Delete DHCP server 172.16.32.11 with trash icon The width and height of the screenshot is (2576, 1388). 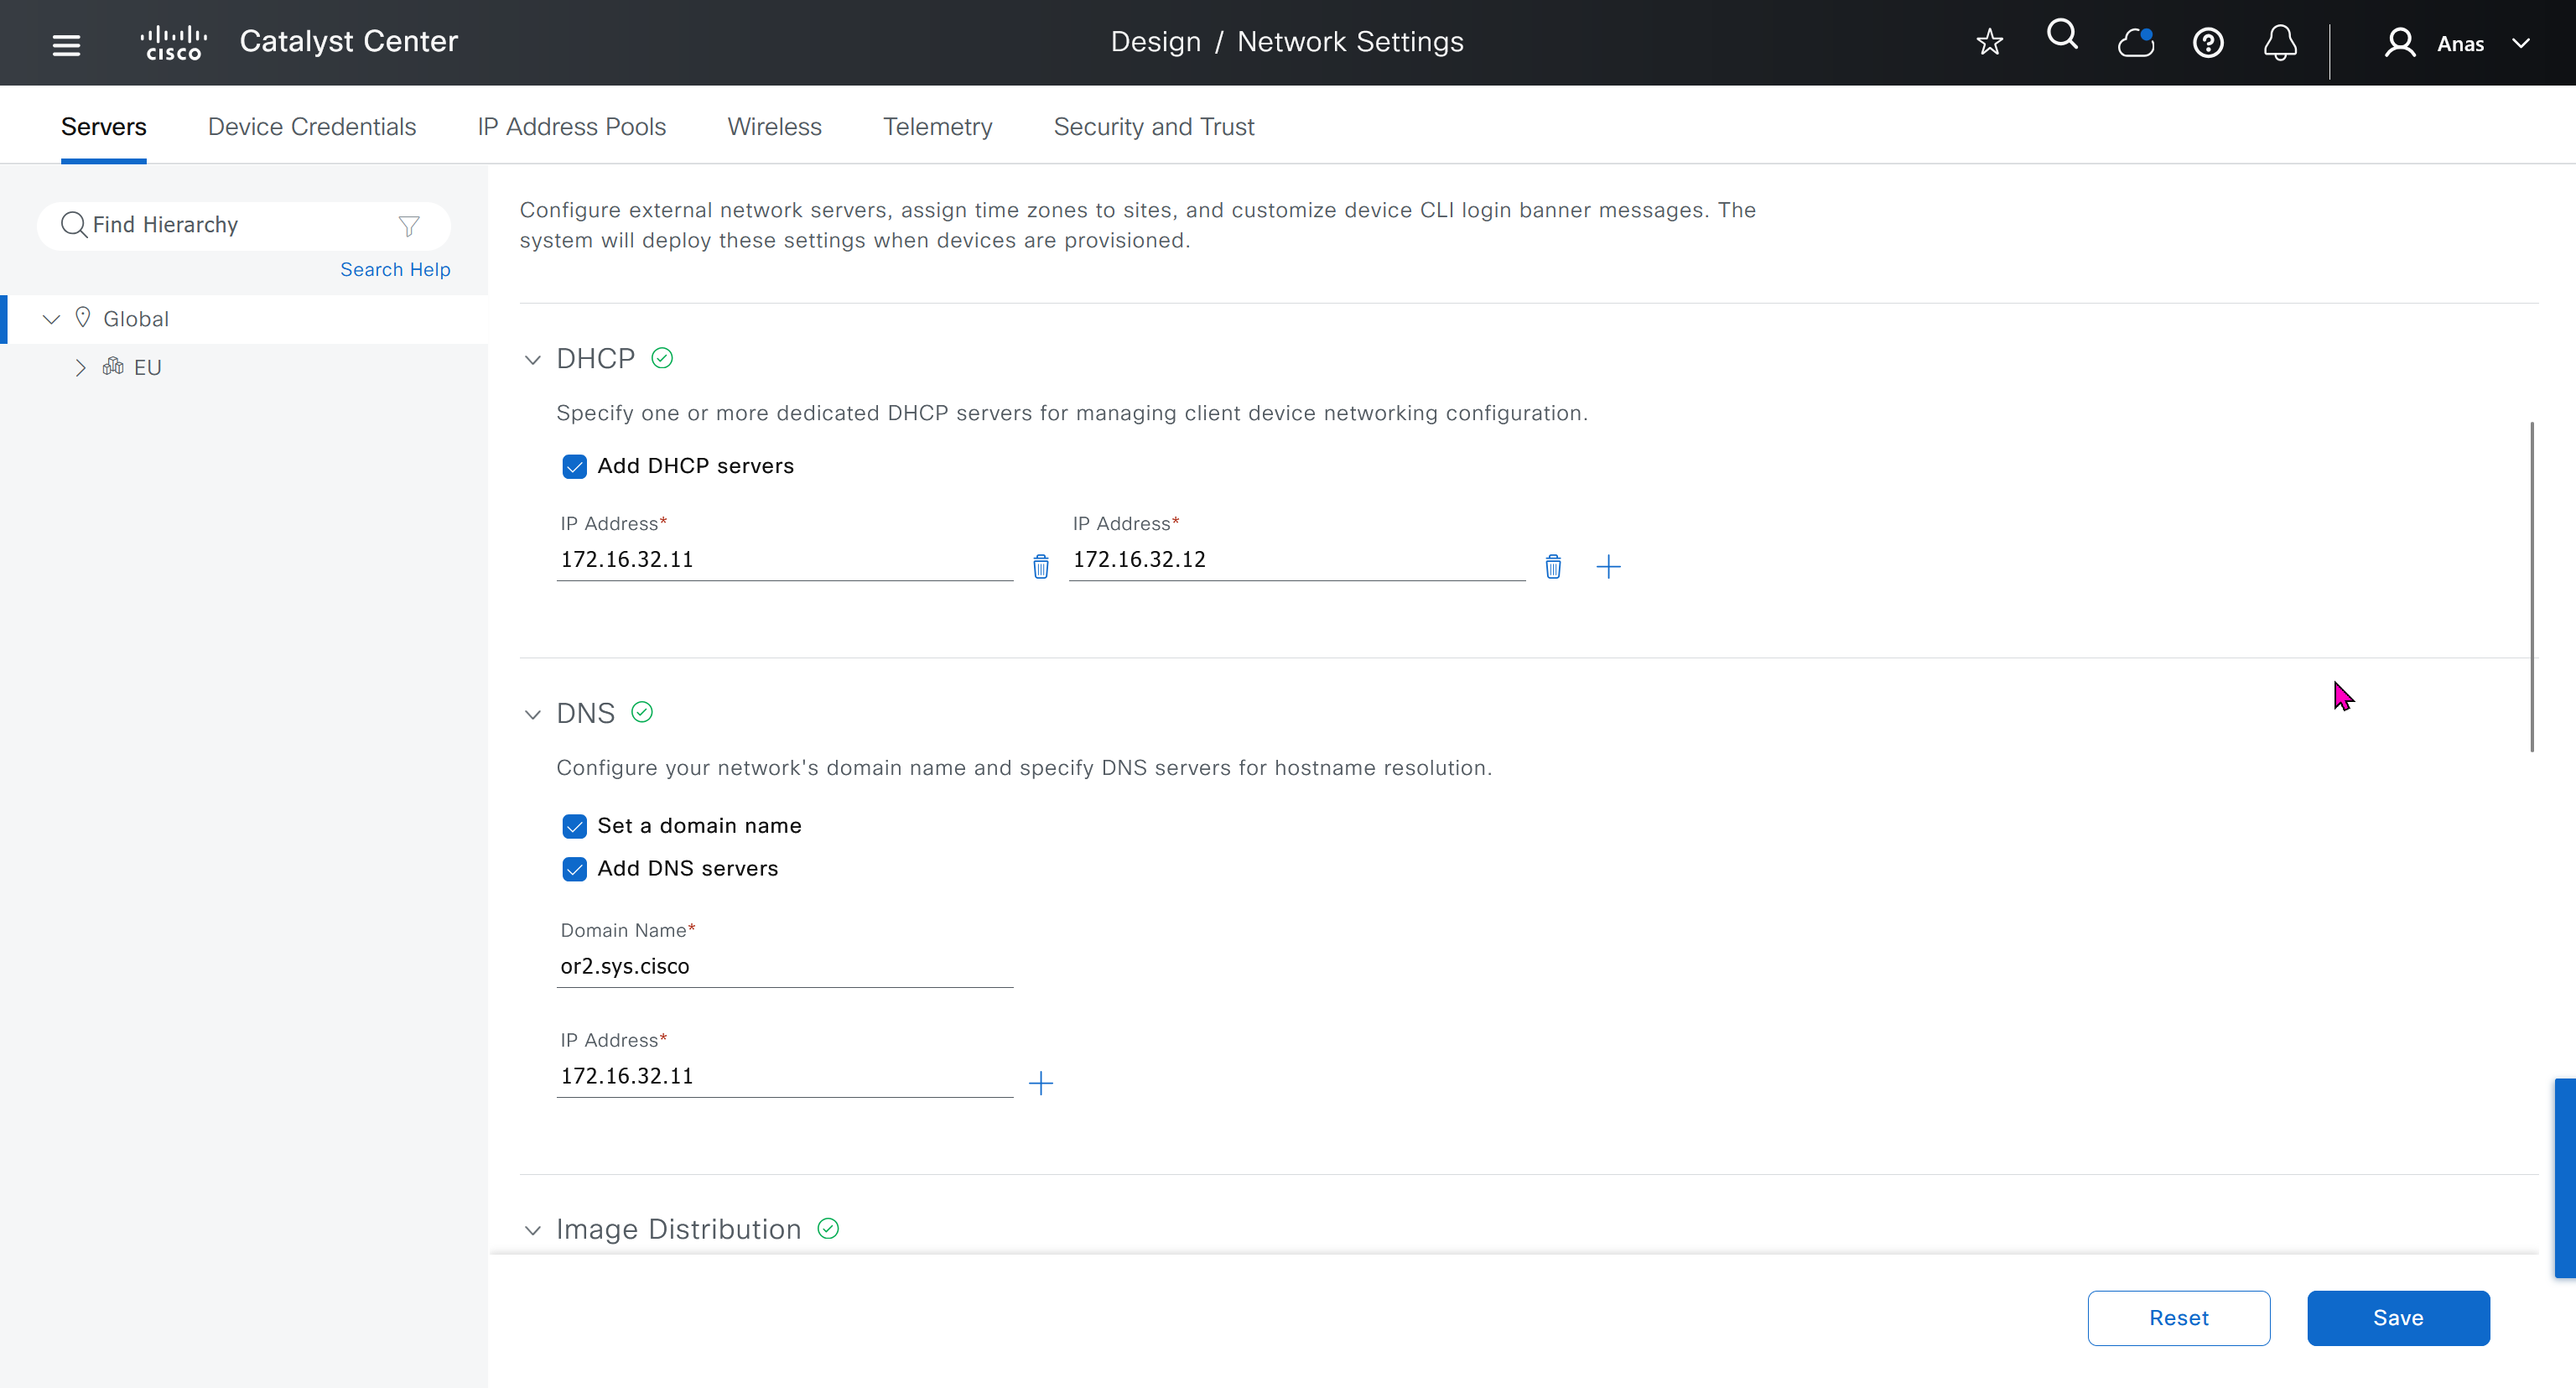pyautogui.click(x=1040, y=567)
